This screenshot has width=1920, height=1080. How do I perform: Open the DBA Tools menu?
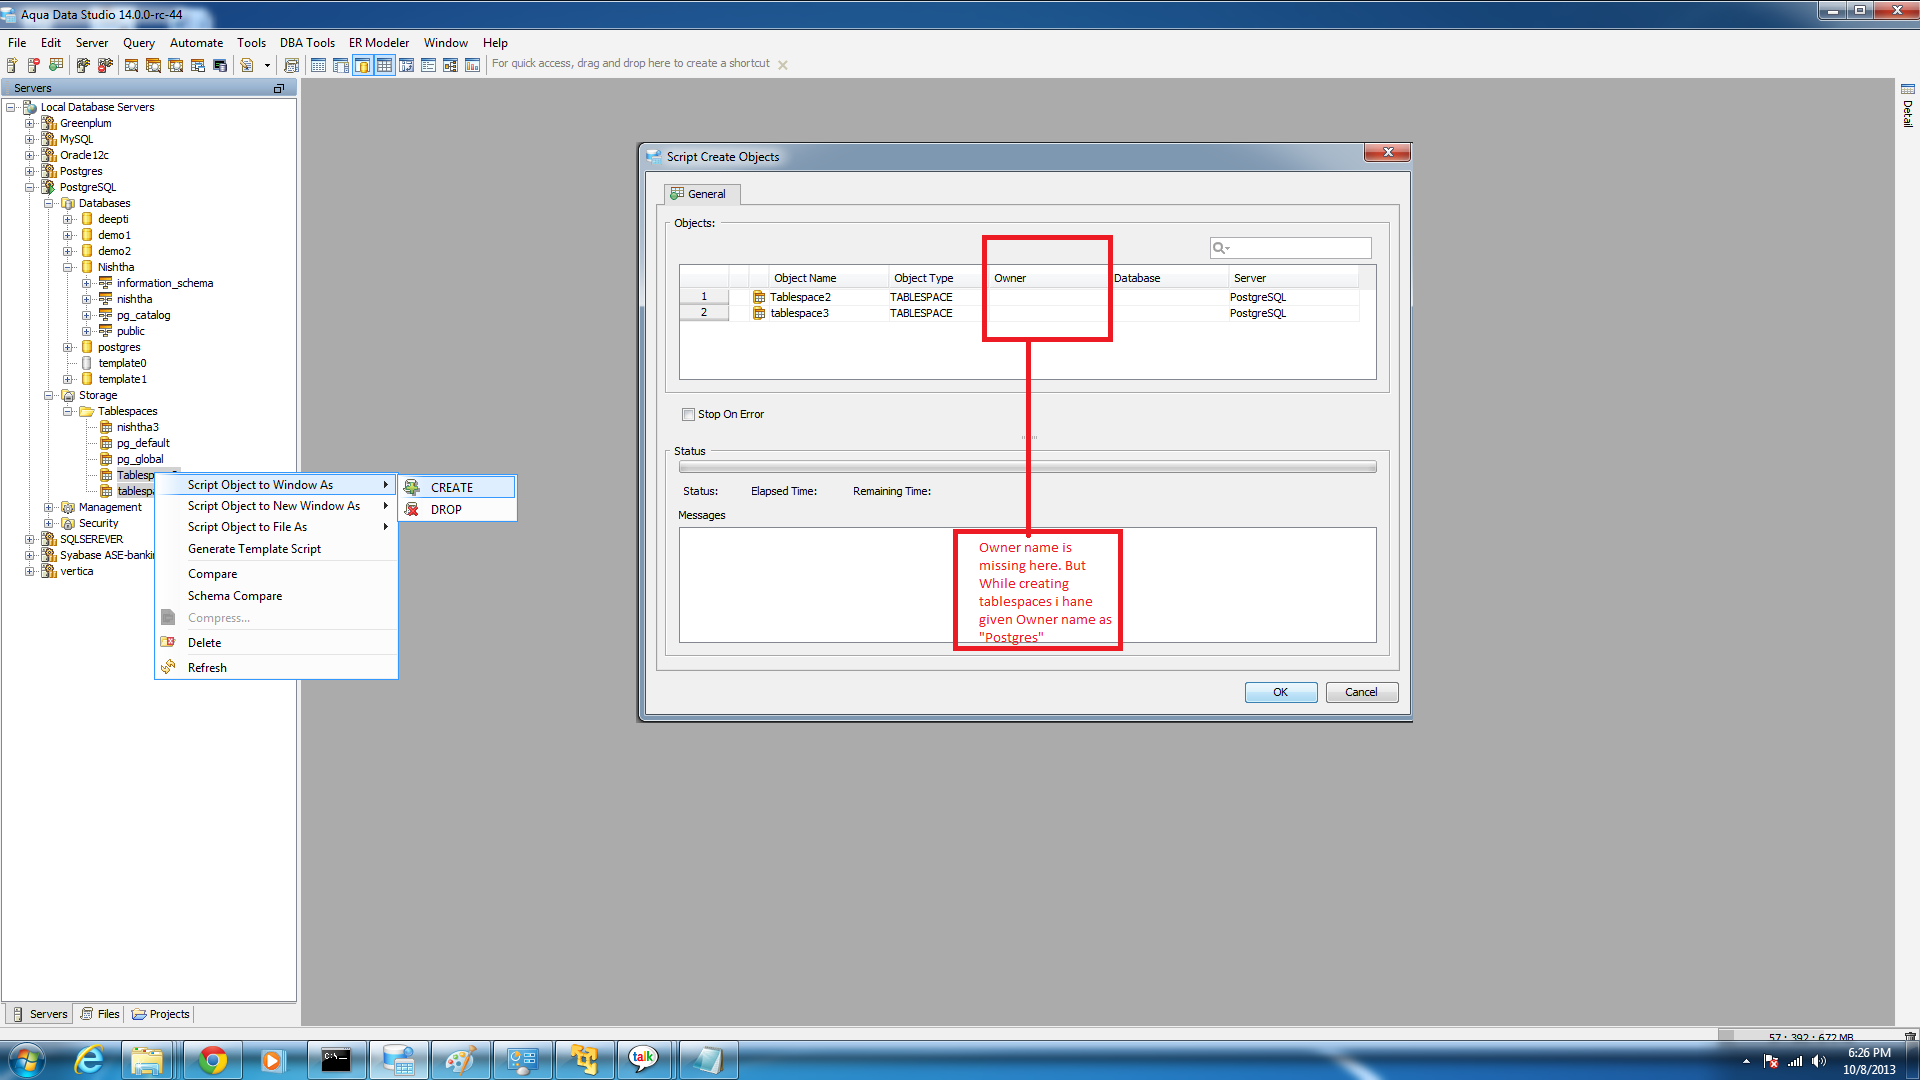(x=306, y=43)
